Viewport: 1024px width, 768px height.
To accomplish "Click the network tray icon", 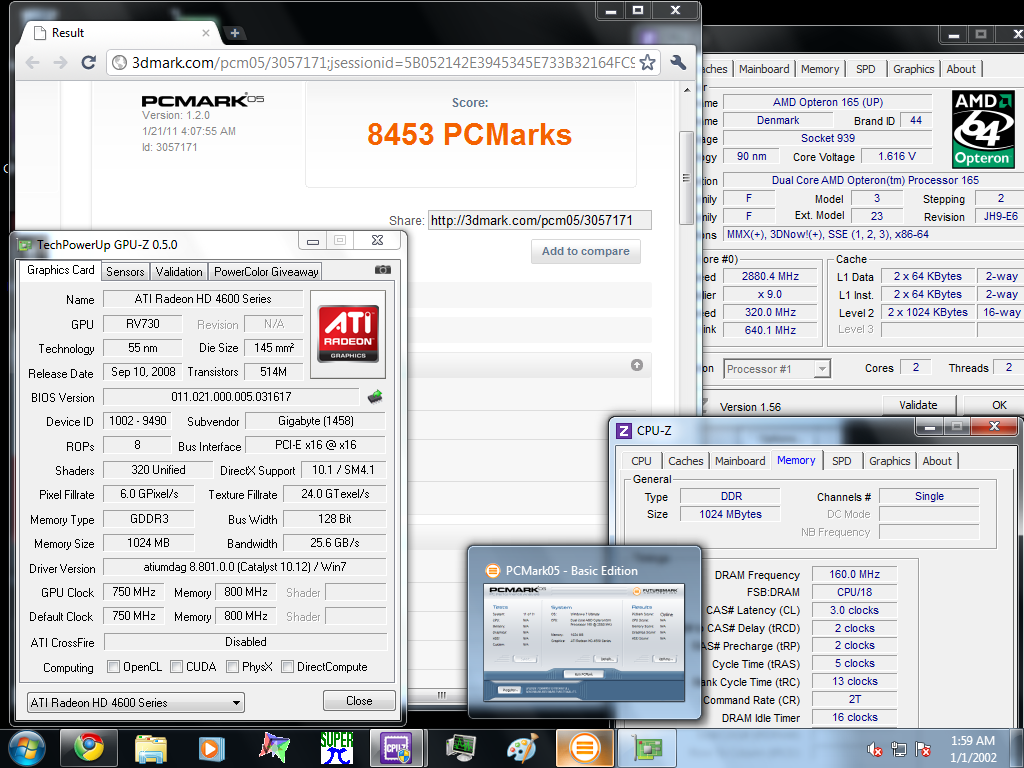I will [x=899, y=749].
